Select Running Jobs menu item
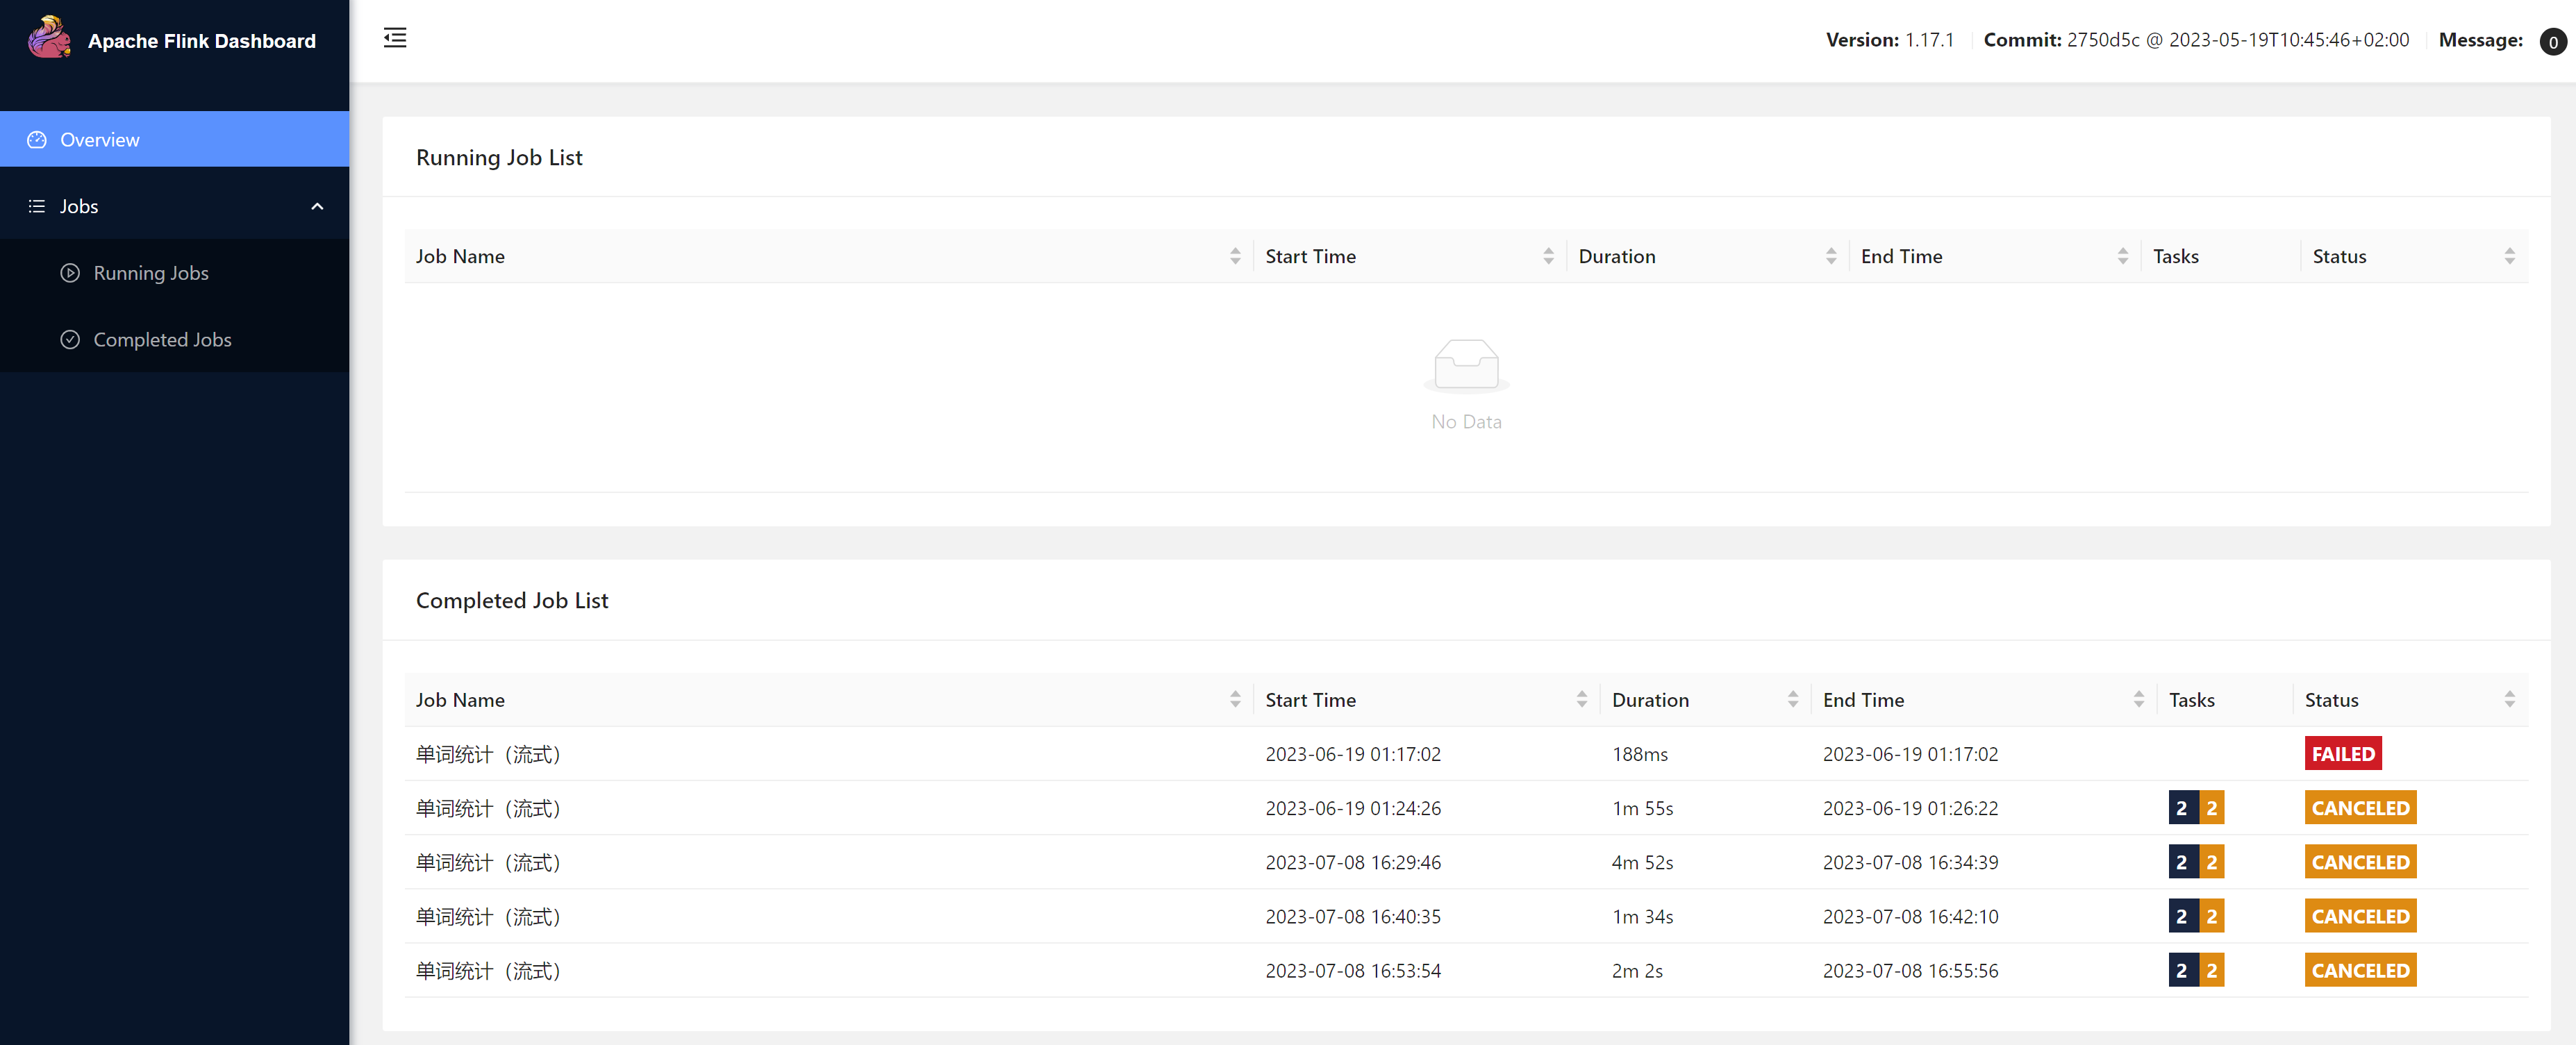 149,271
